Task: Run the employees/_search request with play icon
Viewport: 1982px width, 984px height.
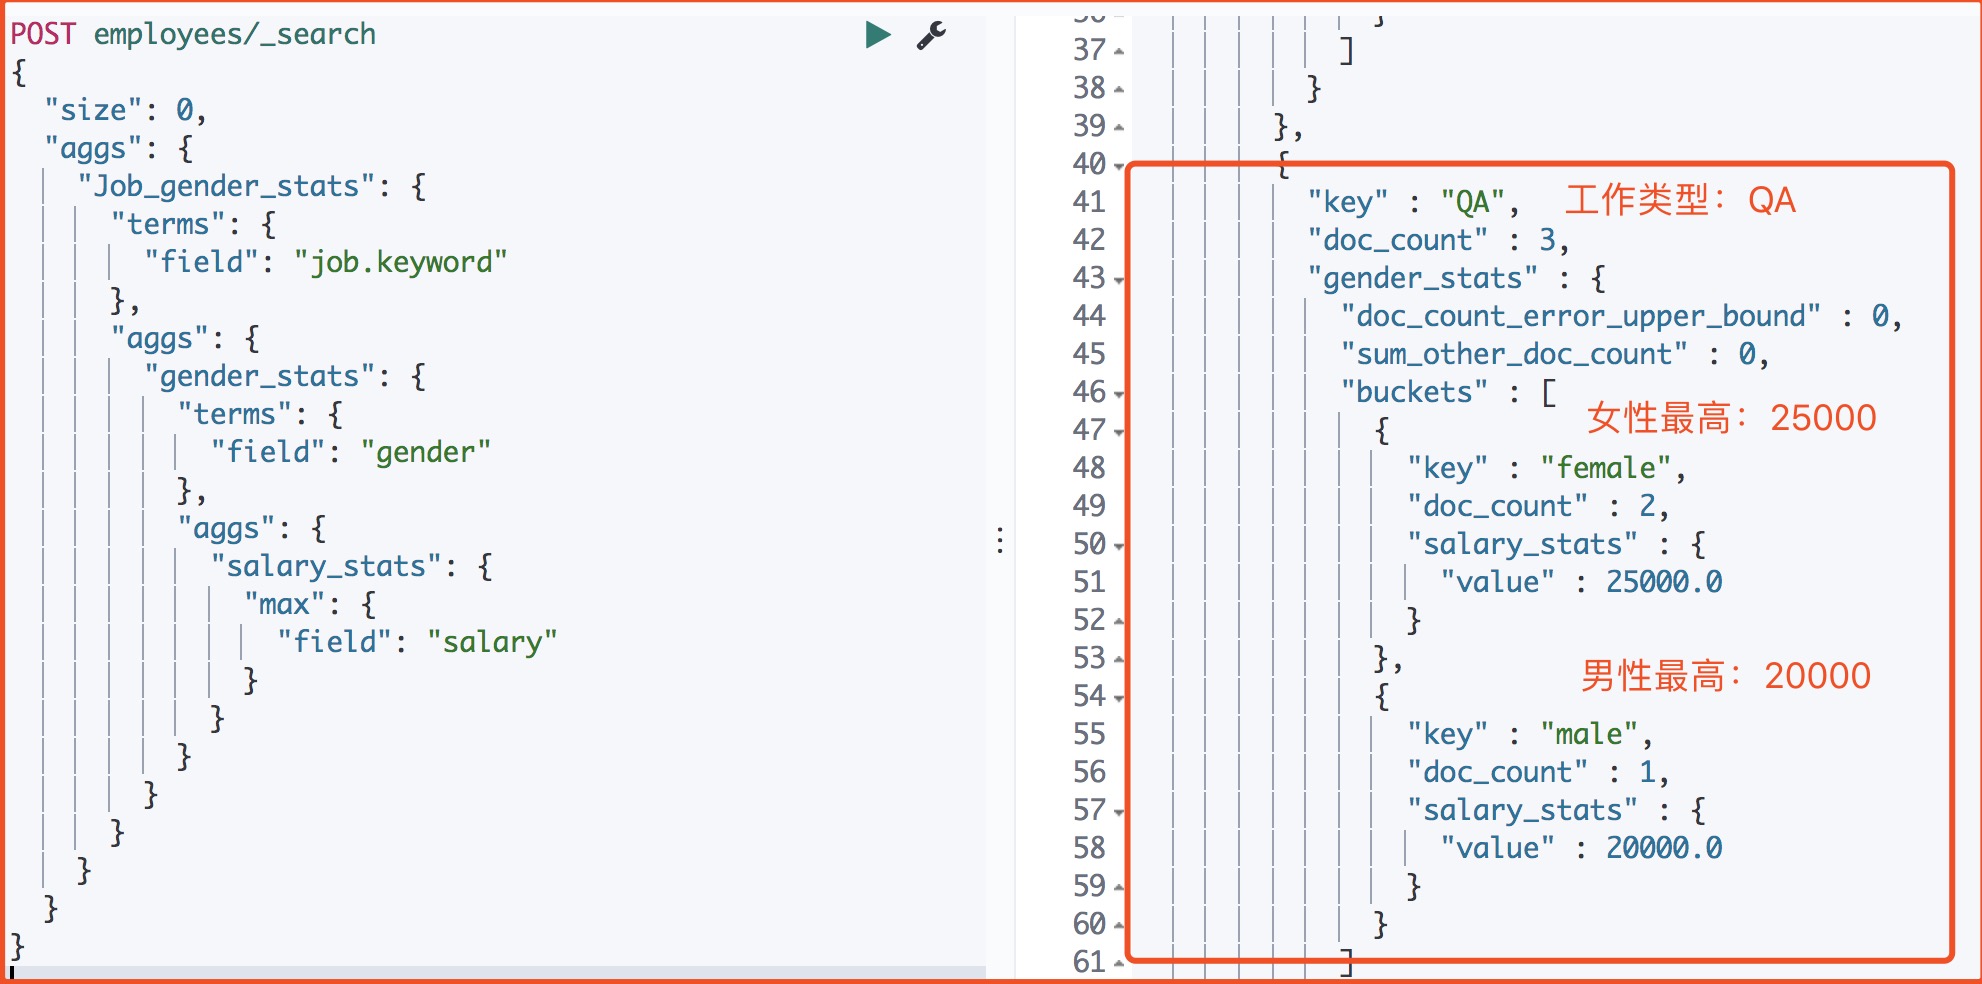Action: [878, 35]
